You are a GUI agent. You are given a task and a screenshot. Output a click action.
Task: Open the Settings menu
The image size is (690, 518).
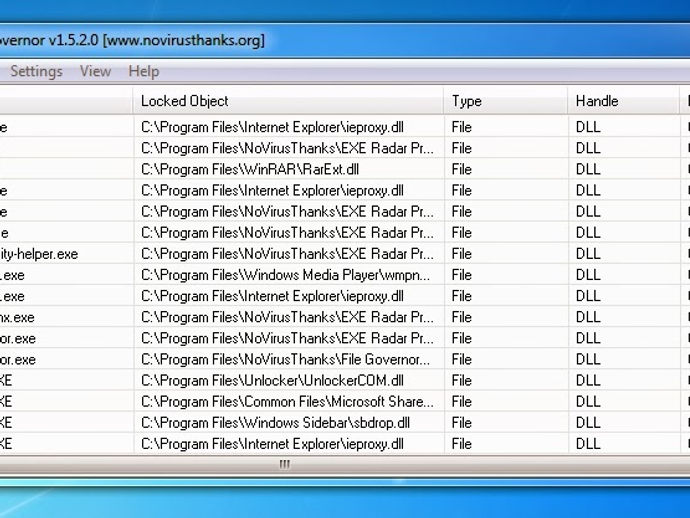36,71
